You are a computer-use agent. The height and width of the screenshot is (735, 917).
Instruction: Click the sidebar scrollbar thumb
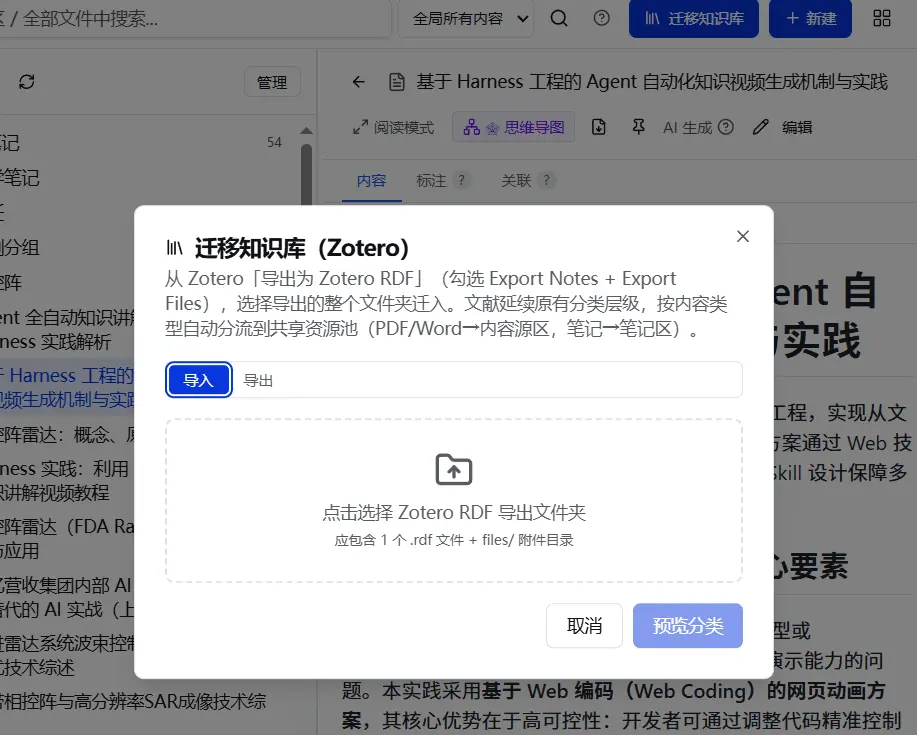click(306, 175)
